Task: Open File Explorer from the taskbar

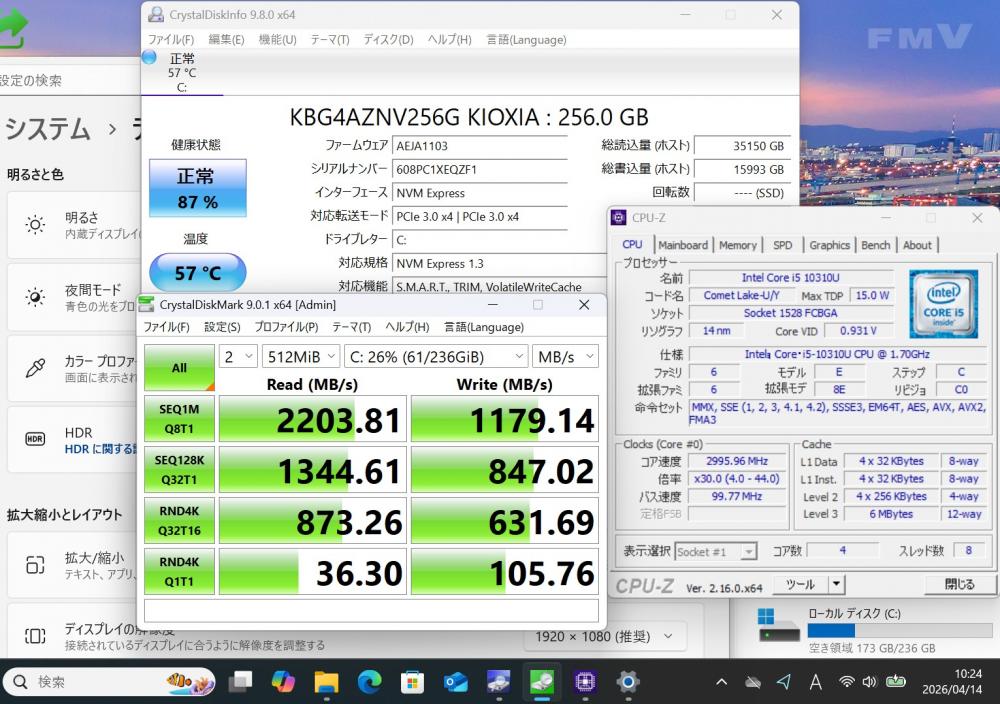Action: click(x=326, y=682)
